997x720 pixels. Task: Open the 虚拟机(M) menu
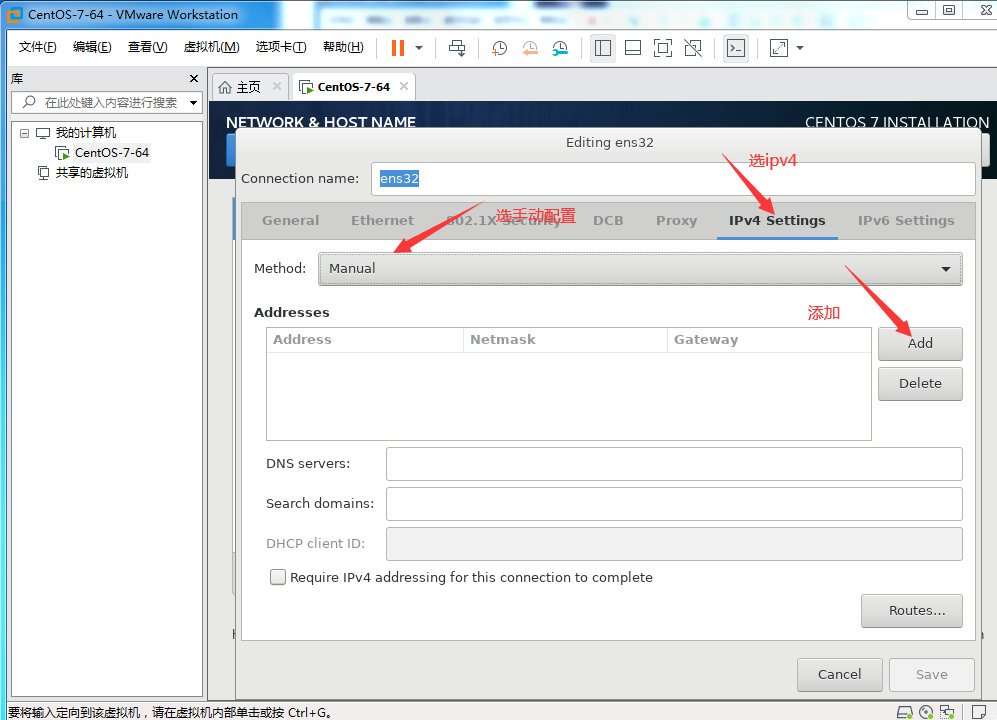pos(212,47)
